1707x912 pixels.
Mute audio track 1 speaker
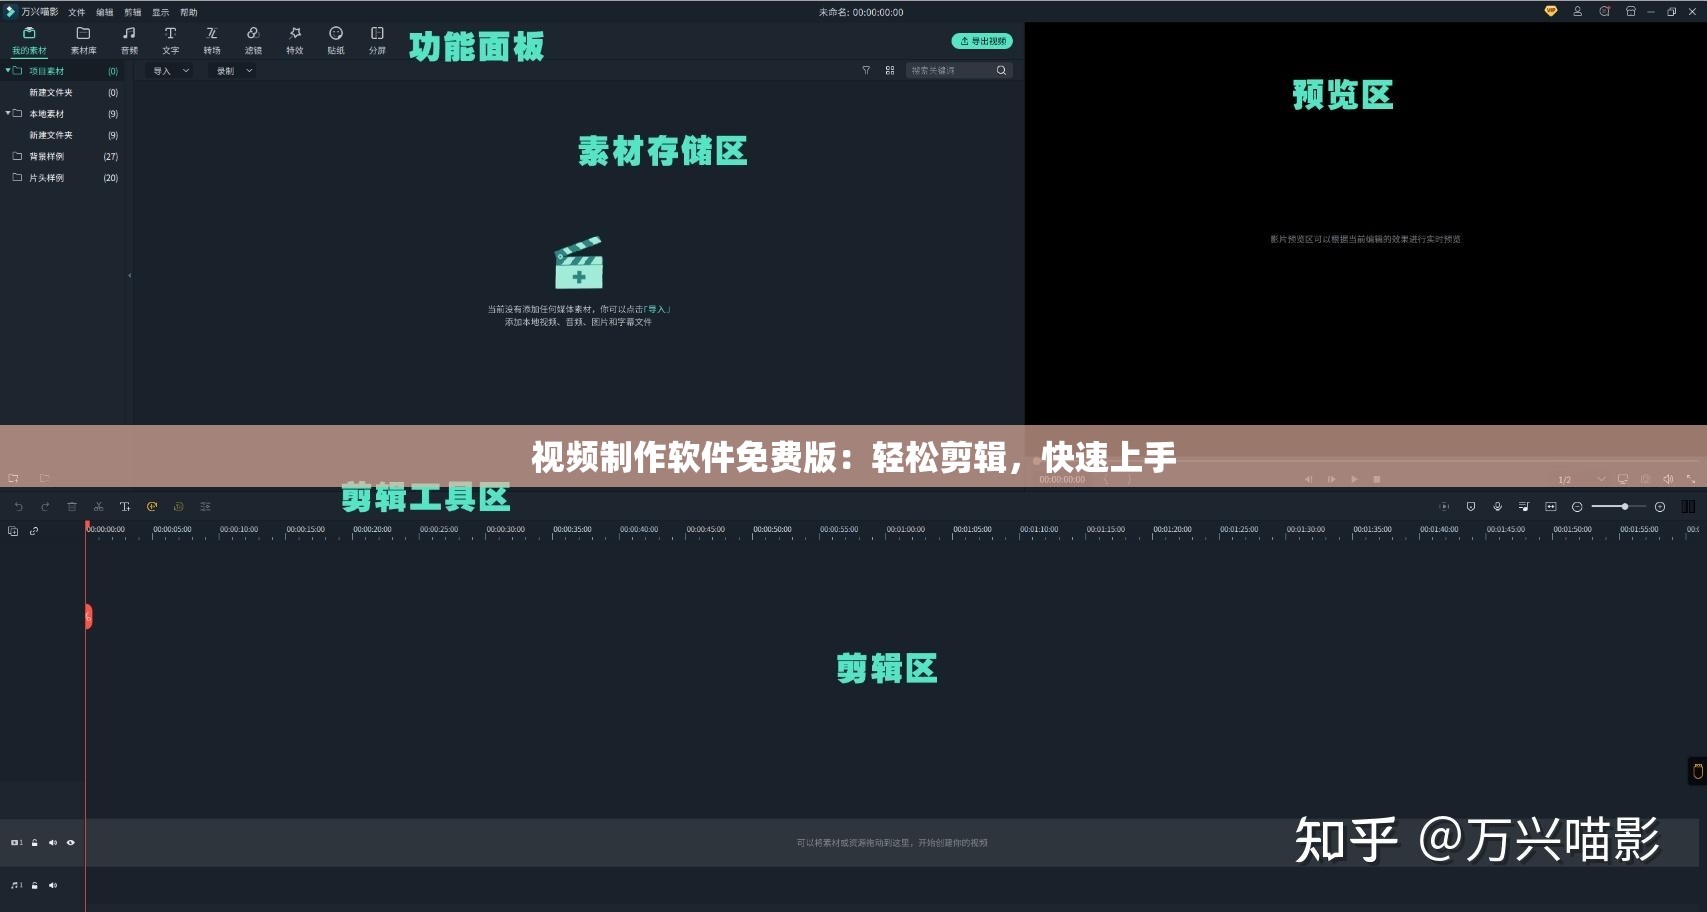tap(53, 885)
